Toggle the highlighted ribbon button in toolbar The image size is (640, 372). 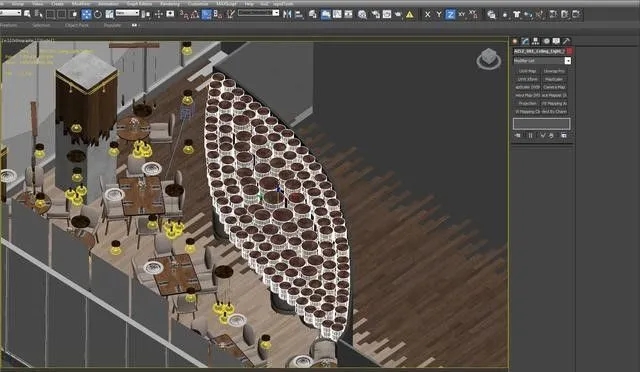[x=325, y=15]
